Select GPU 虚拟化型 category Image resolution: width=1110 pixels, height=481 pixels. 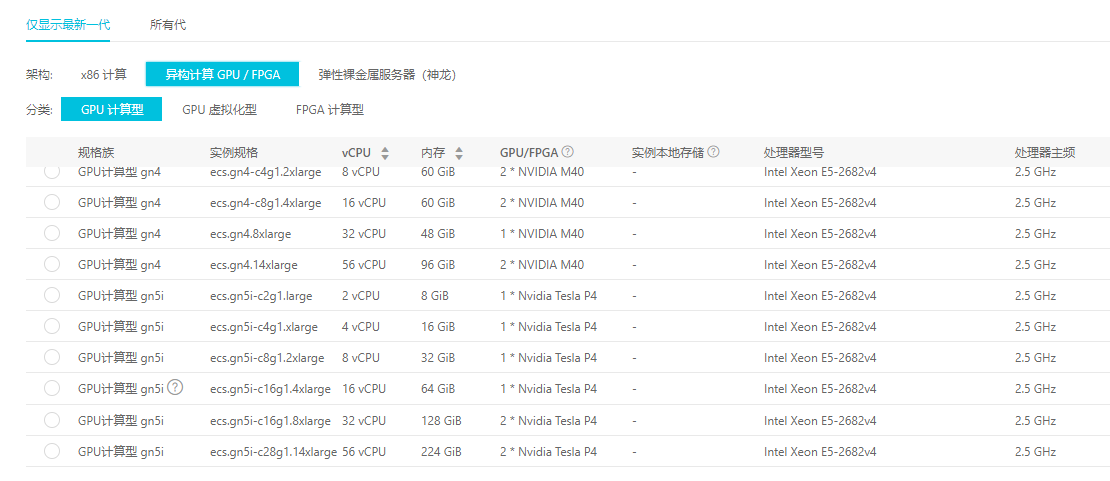pos(219,109)
